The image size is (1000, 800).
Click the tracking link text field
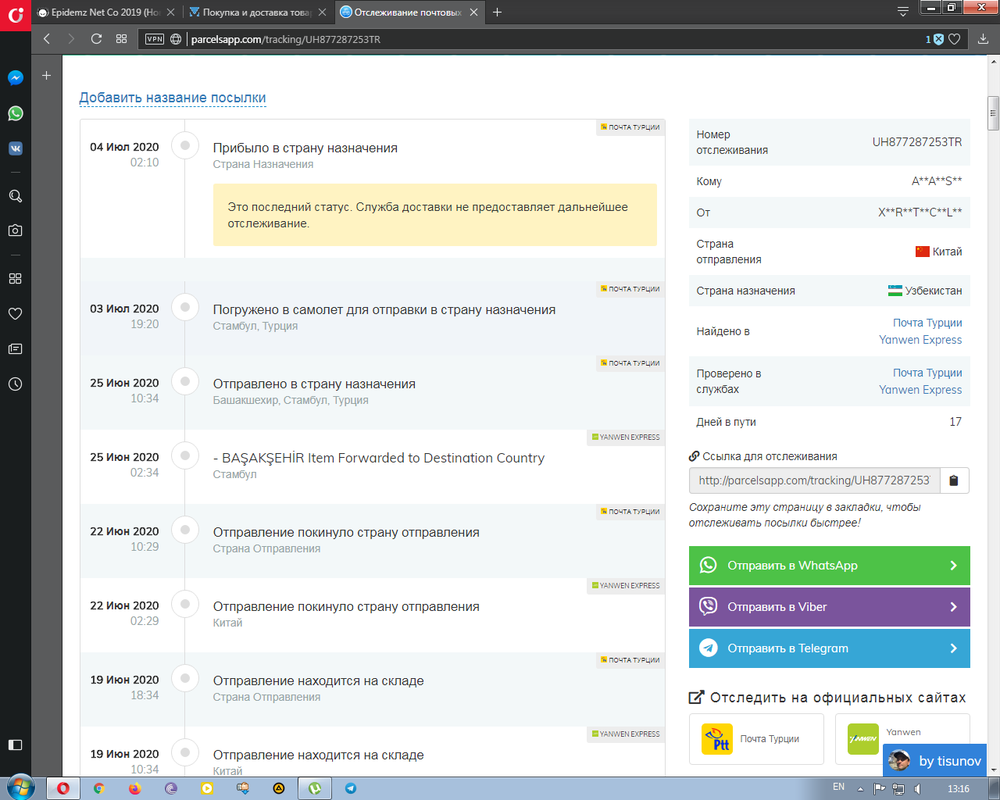(814, 481)
